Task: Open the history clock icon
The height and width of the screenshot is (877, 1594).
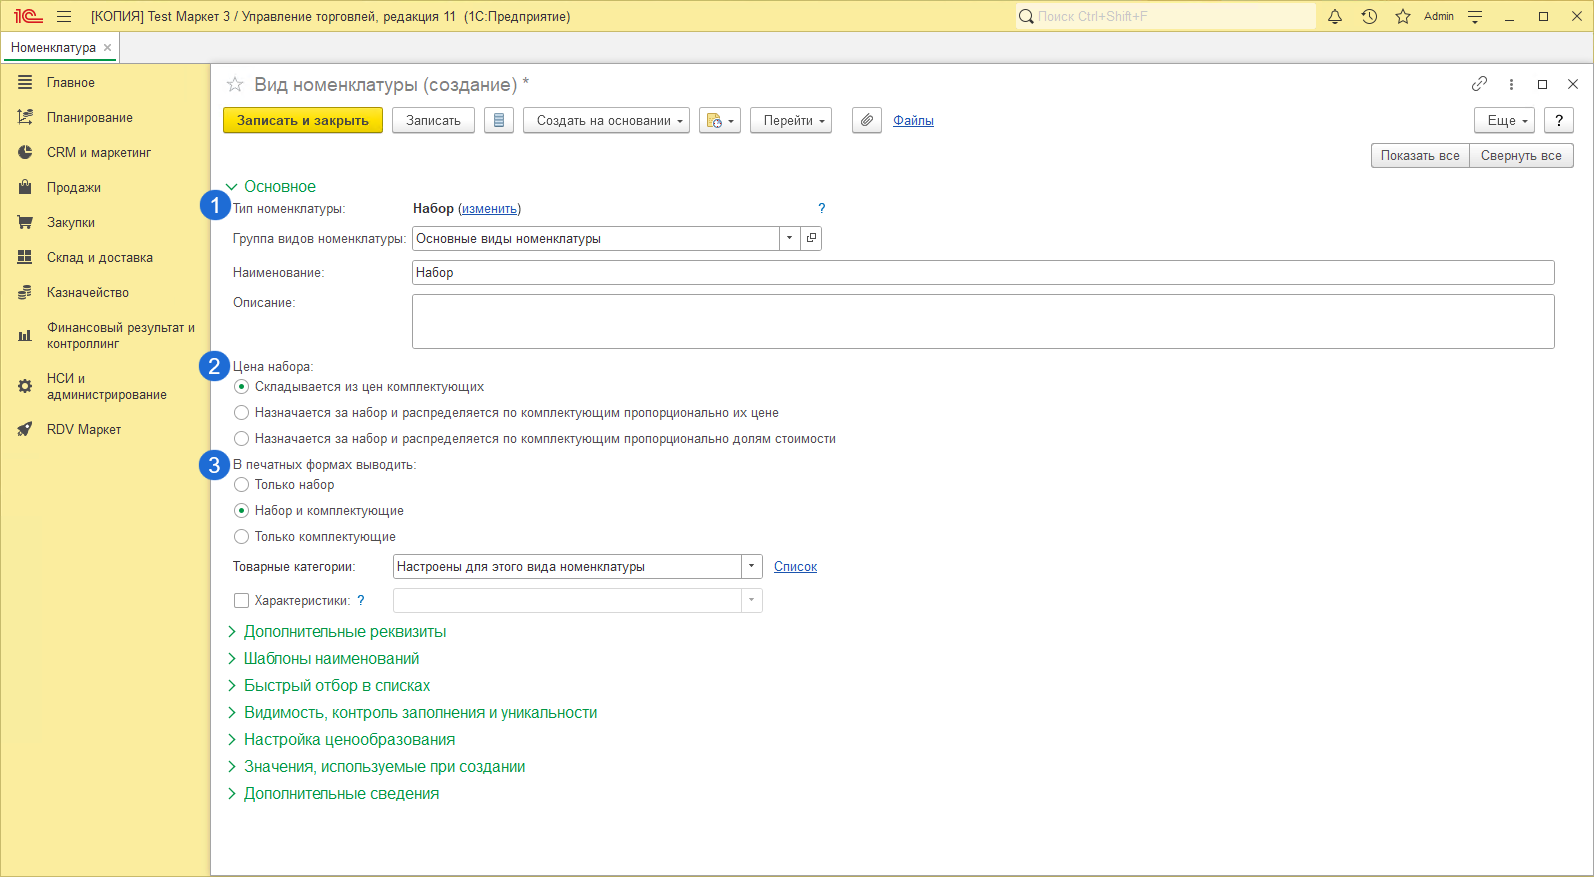Action: point(1369,16)
